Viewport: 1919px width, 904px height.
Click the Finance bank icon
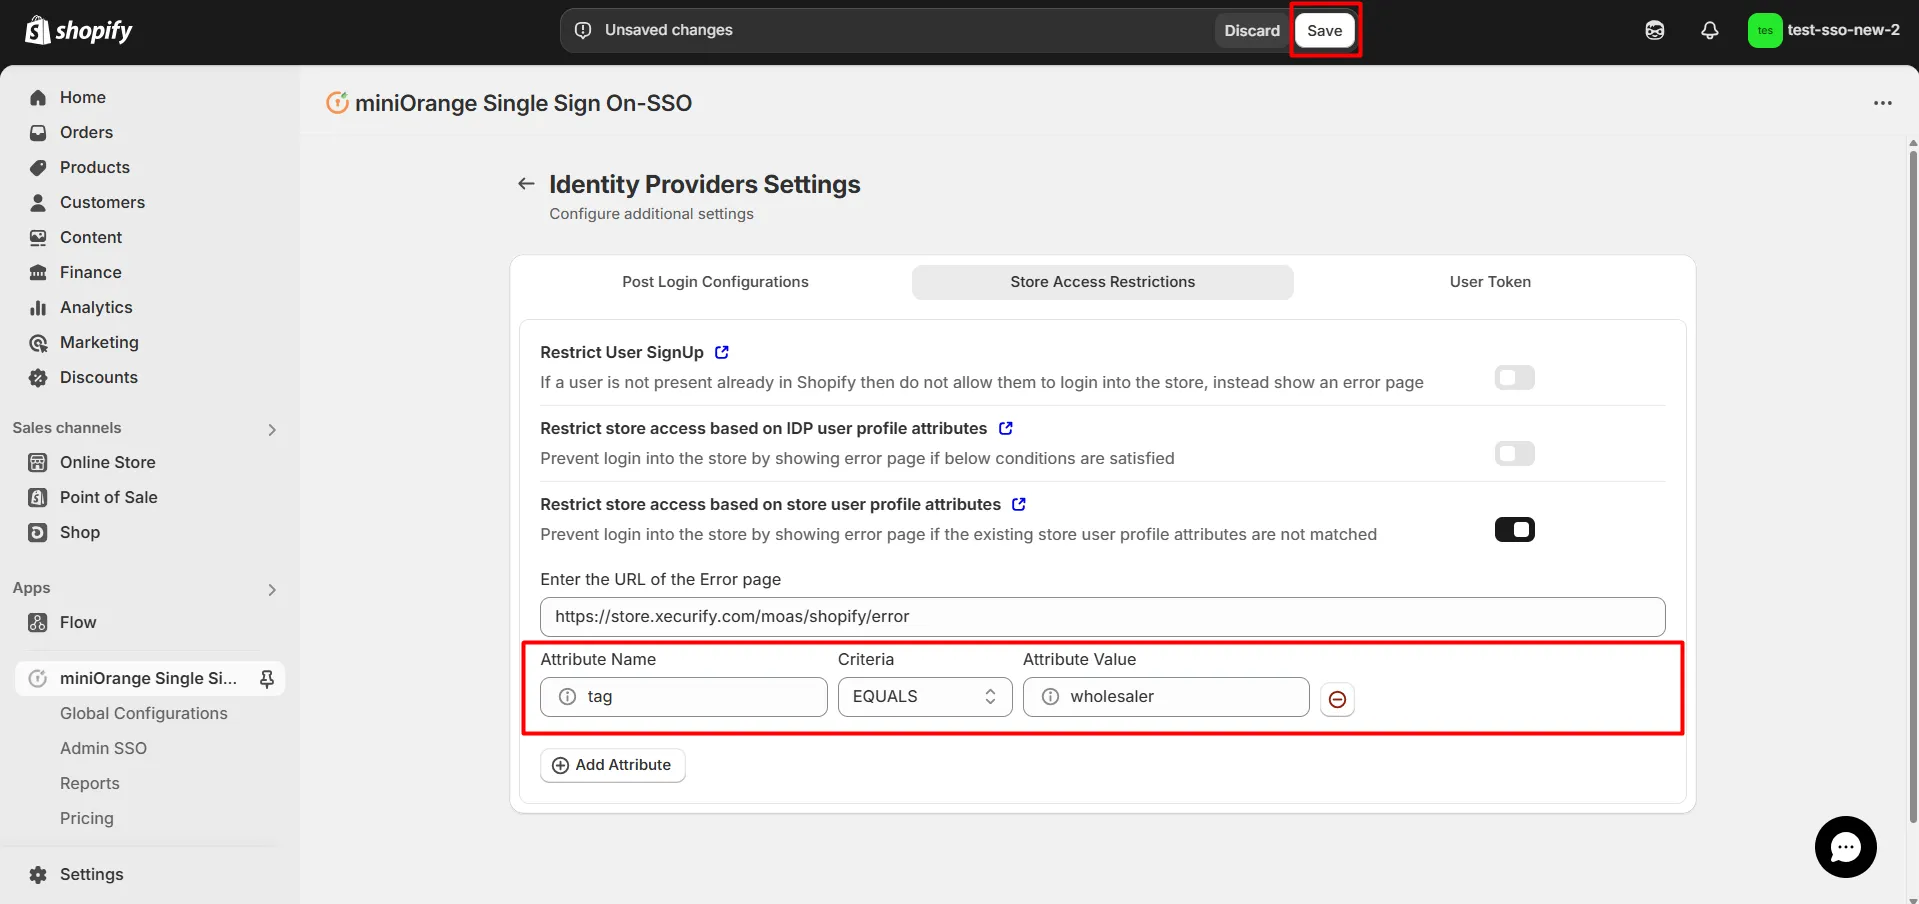pos(38,272)
